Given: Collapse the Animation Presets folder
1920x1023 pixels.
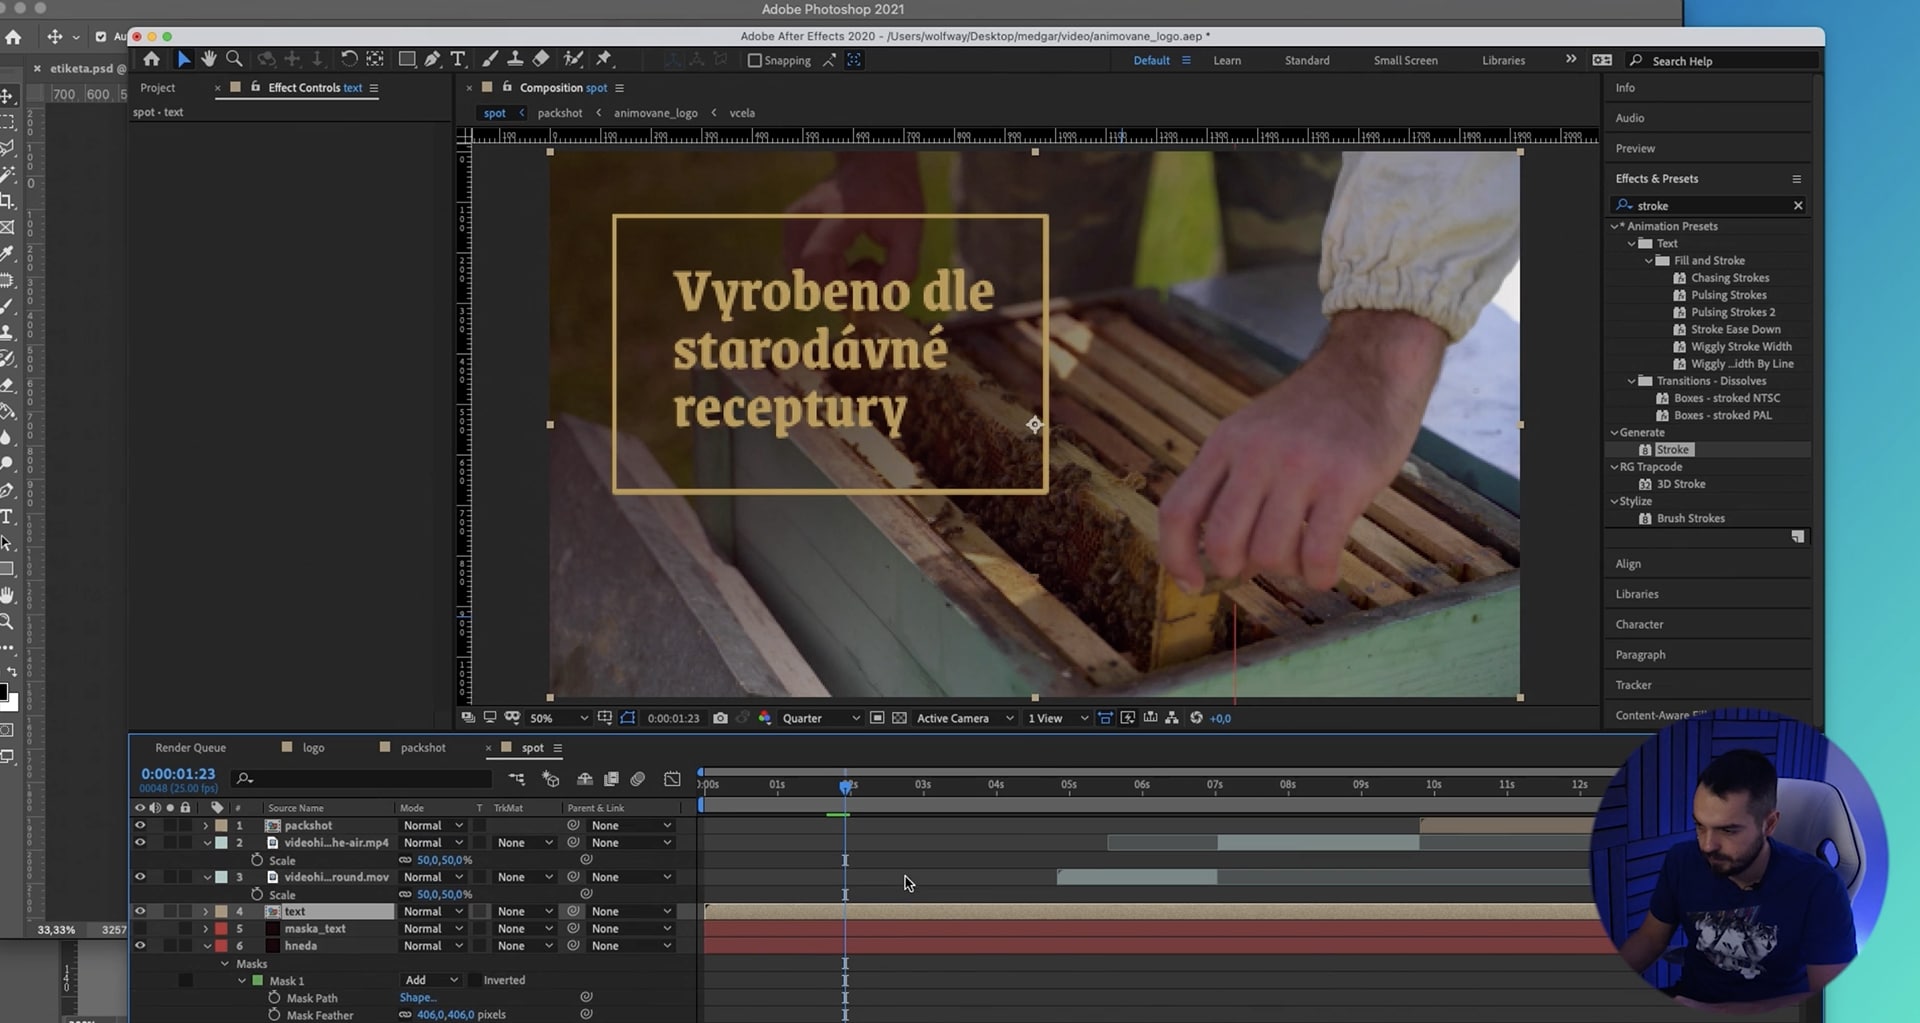Looking at the screenshot, I should (x=1614, y=226).
